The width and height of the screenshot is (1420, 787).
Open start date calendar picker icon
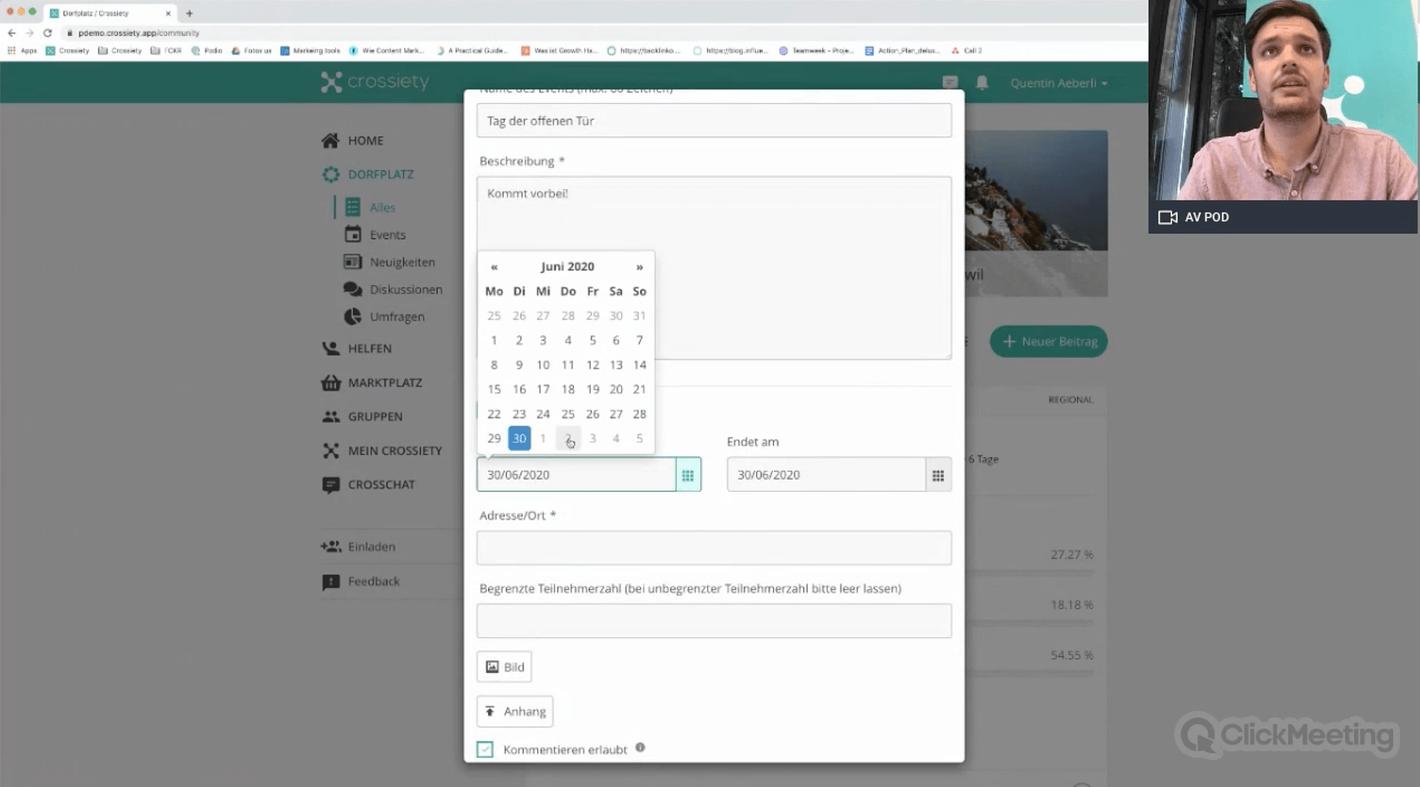[x=688, y=475]
